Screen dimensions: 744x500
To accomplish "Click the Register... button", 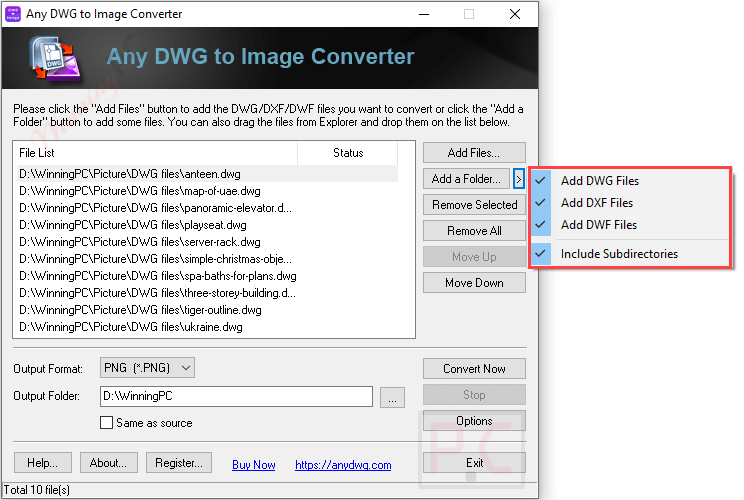I will click(179, 463).
